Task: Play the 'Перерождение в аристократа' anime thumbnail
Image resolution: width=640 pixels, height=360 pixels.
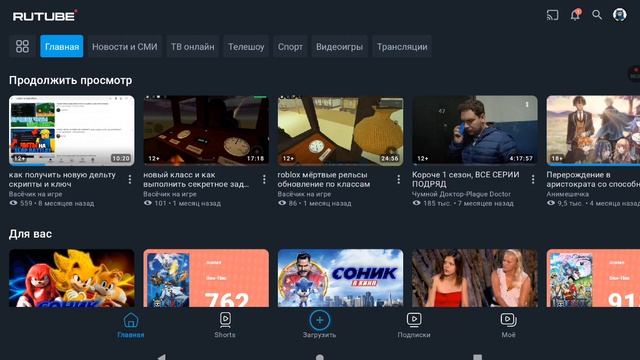Action: tap(593, 131)
